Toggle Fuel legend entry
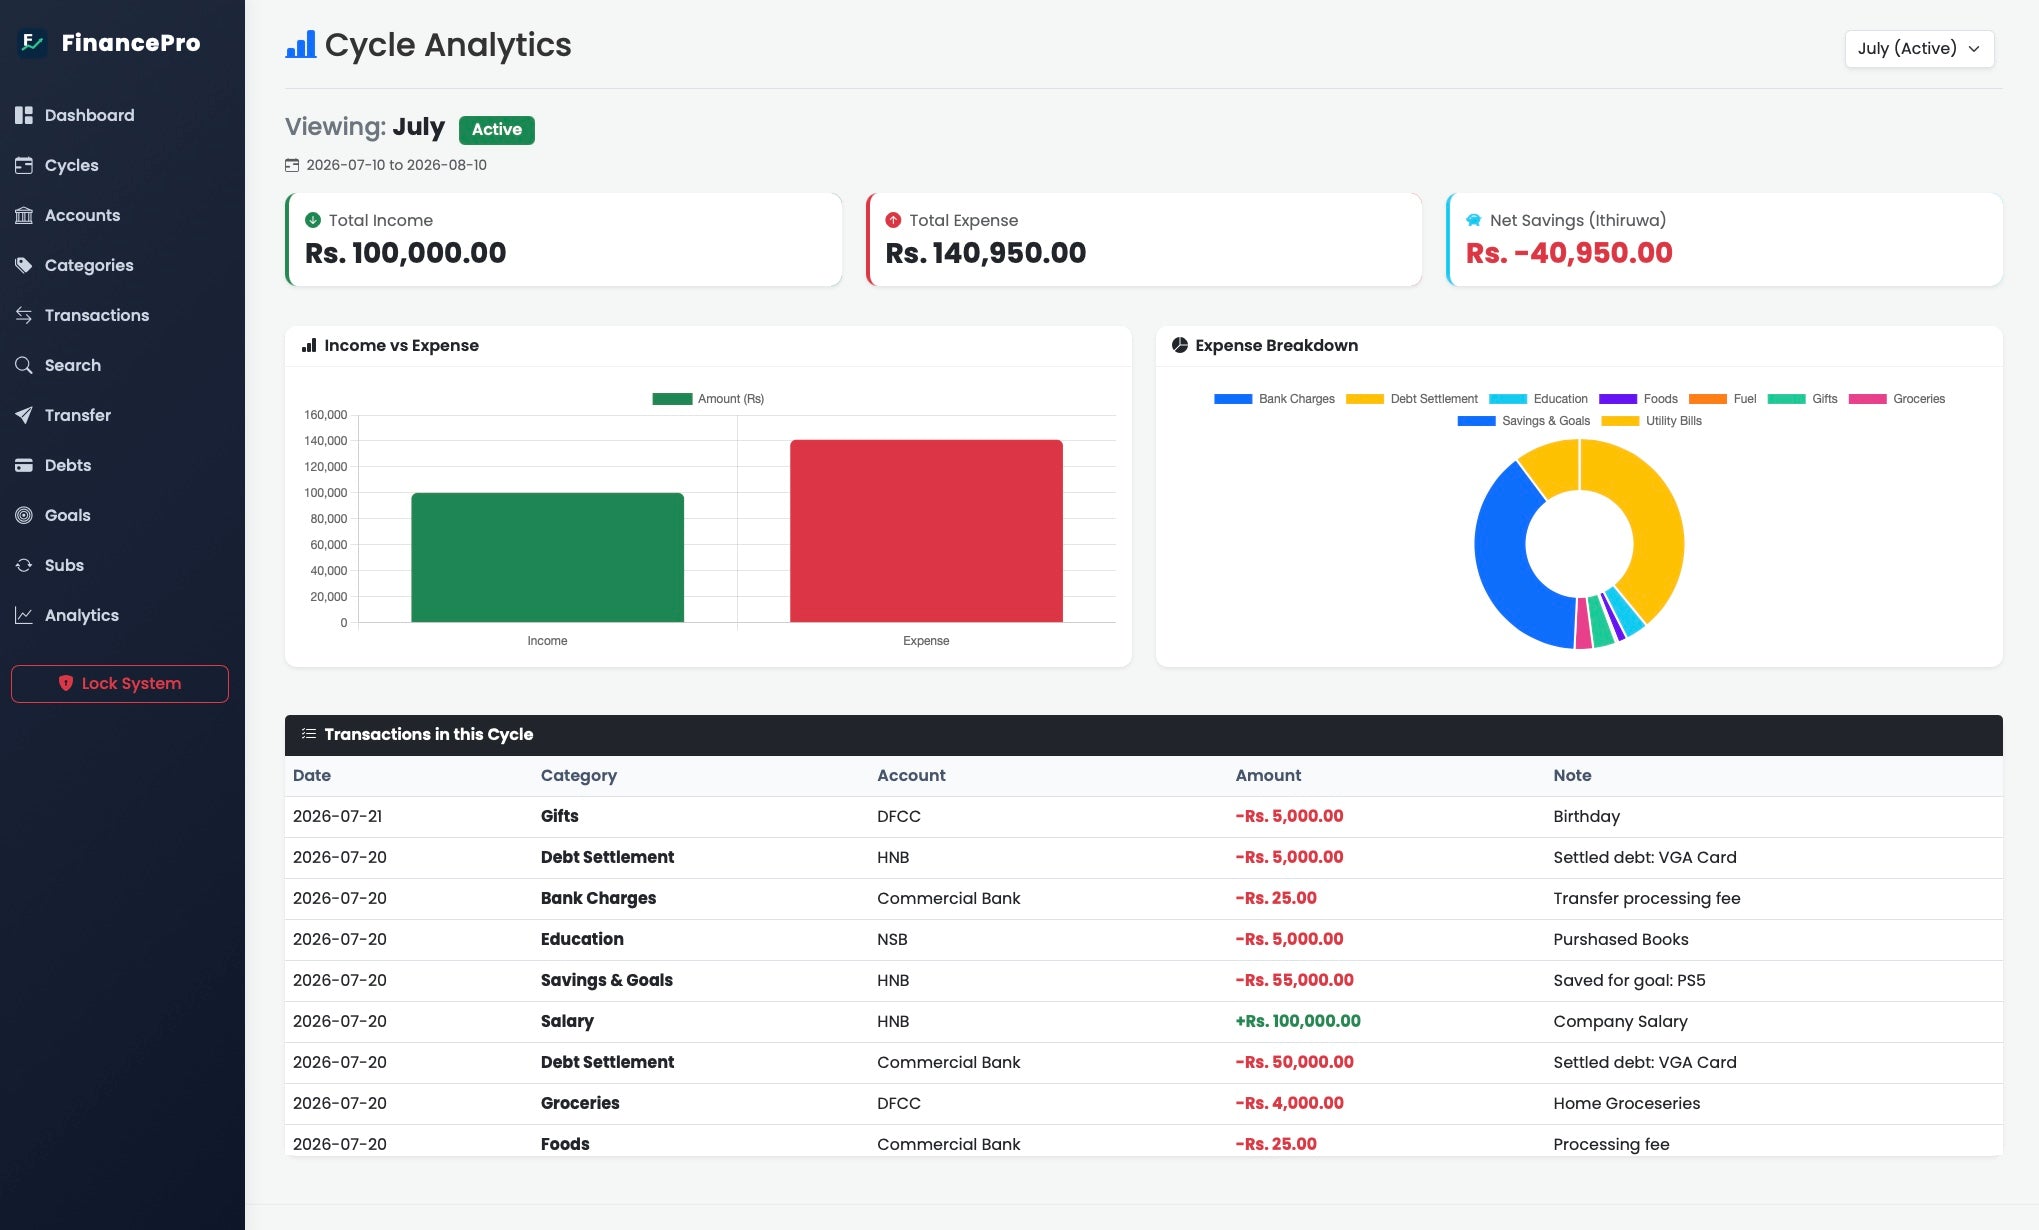Image resolution: width=2039 pixels, height=1230 pixels. pyautogui.click(x=1722, y=398)
